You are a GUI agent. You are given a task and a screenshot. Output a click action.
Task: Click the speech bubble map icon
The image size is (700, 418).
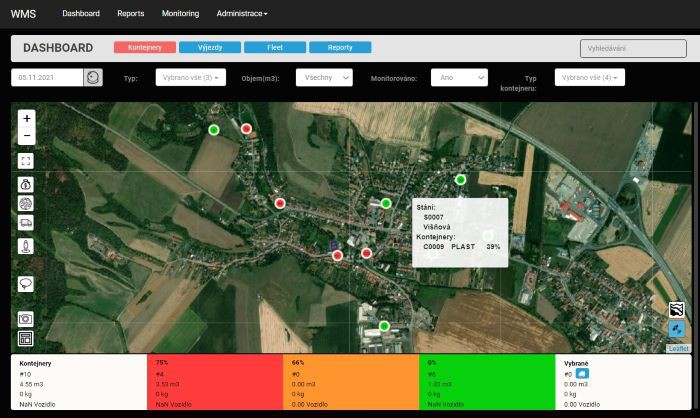point(27,283)
